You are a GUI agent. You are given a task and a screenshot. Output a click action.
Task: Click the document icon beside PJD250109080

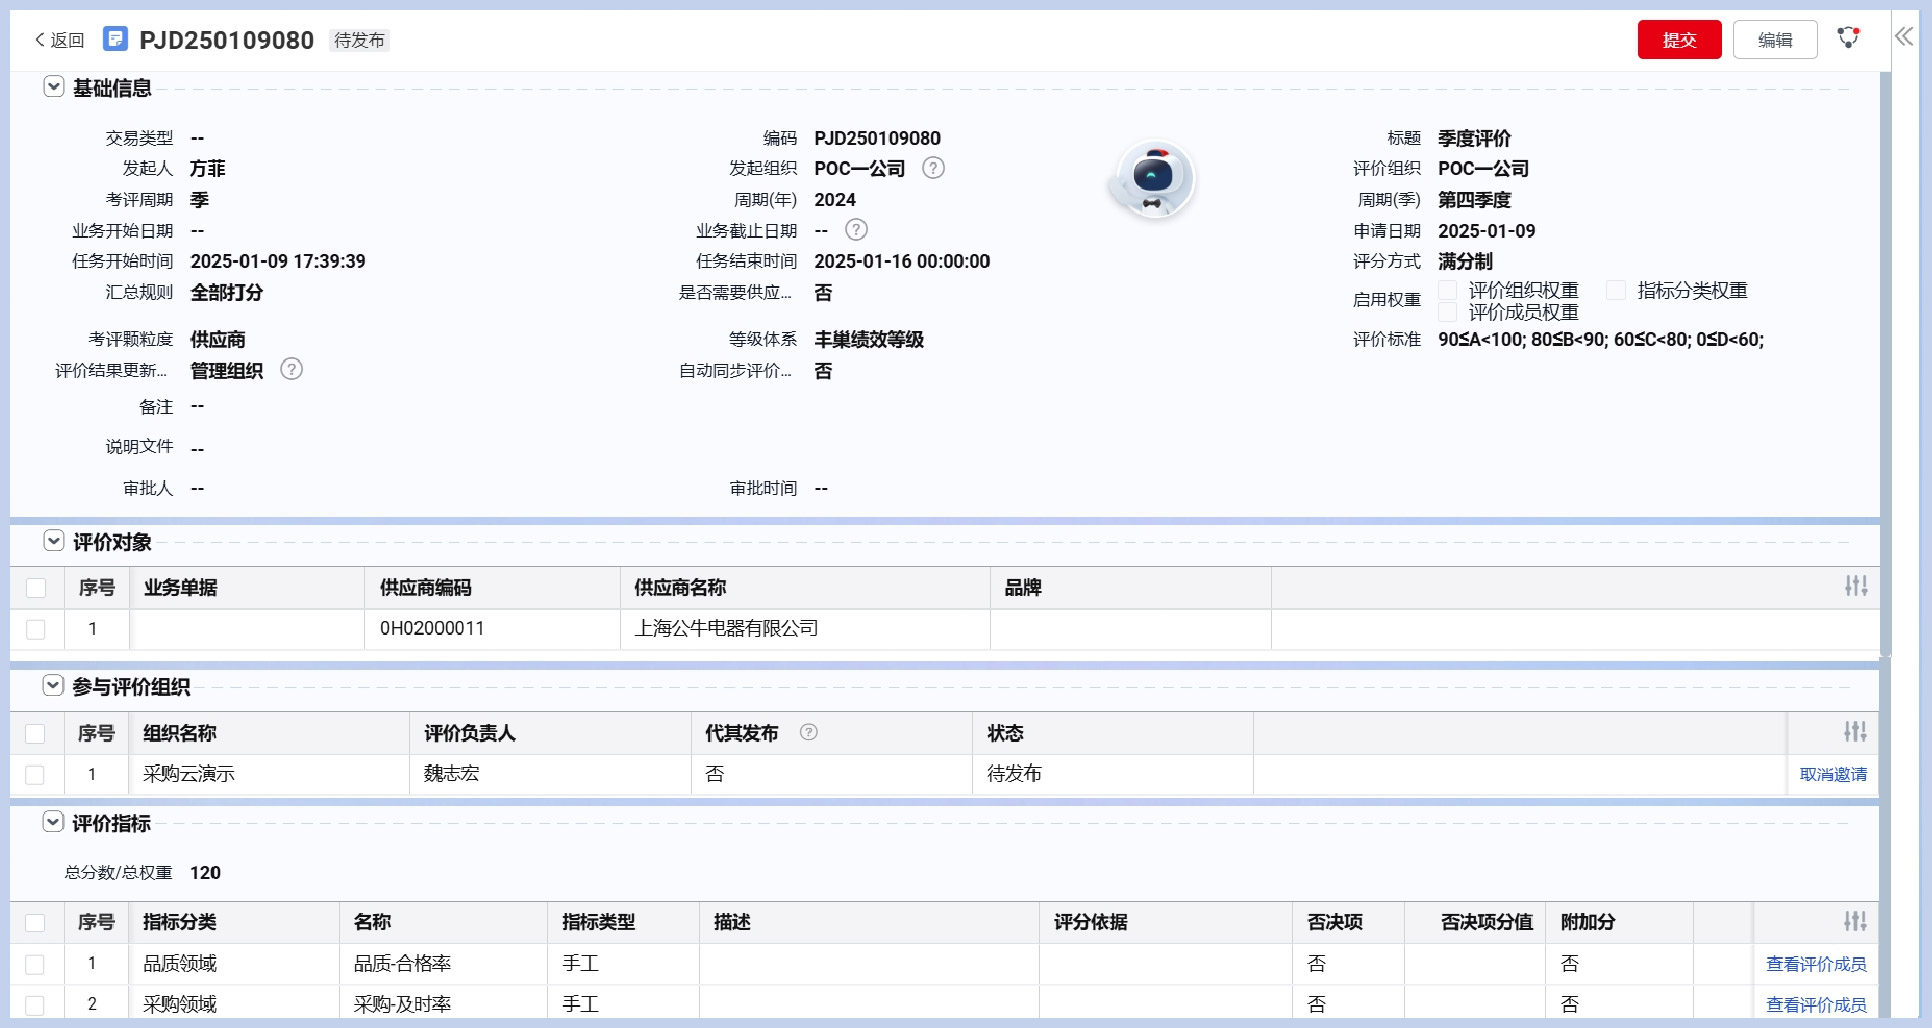point(116,39)
